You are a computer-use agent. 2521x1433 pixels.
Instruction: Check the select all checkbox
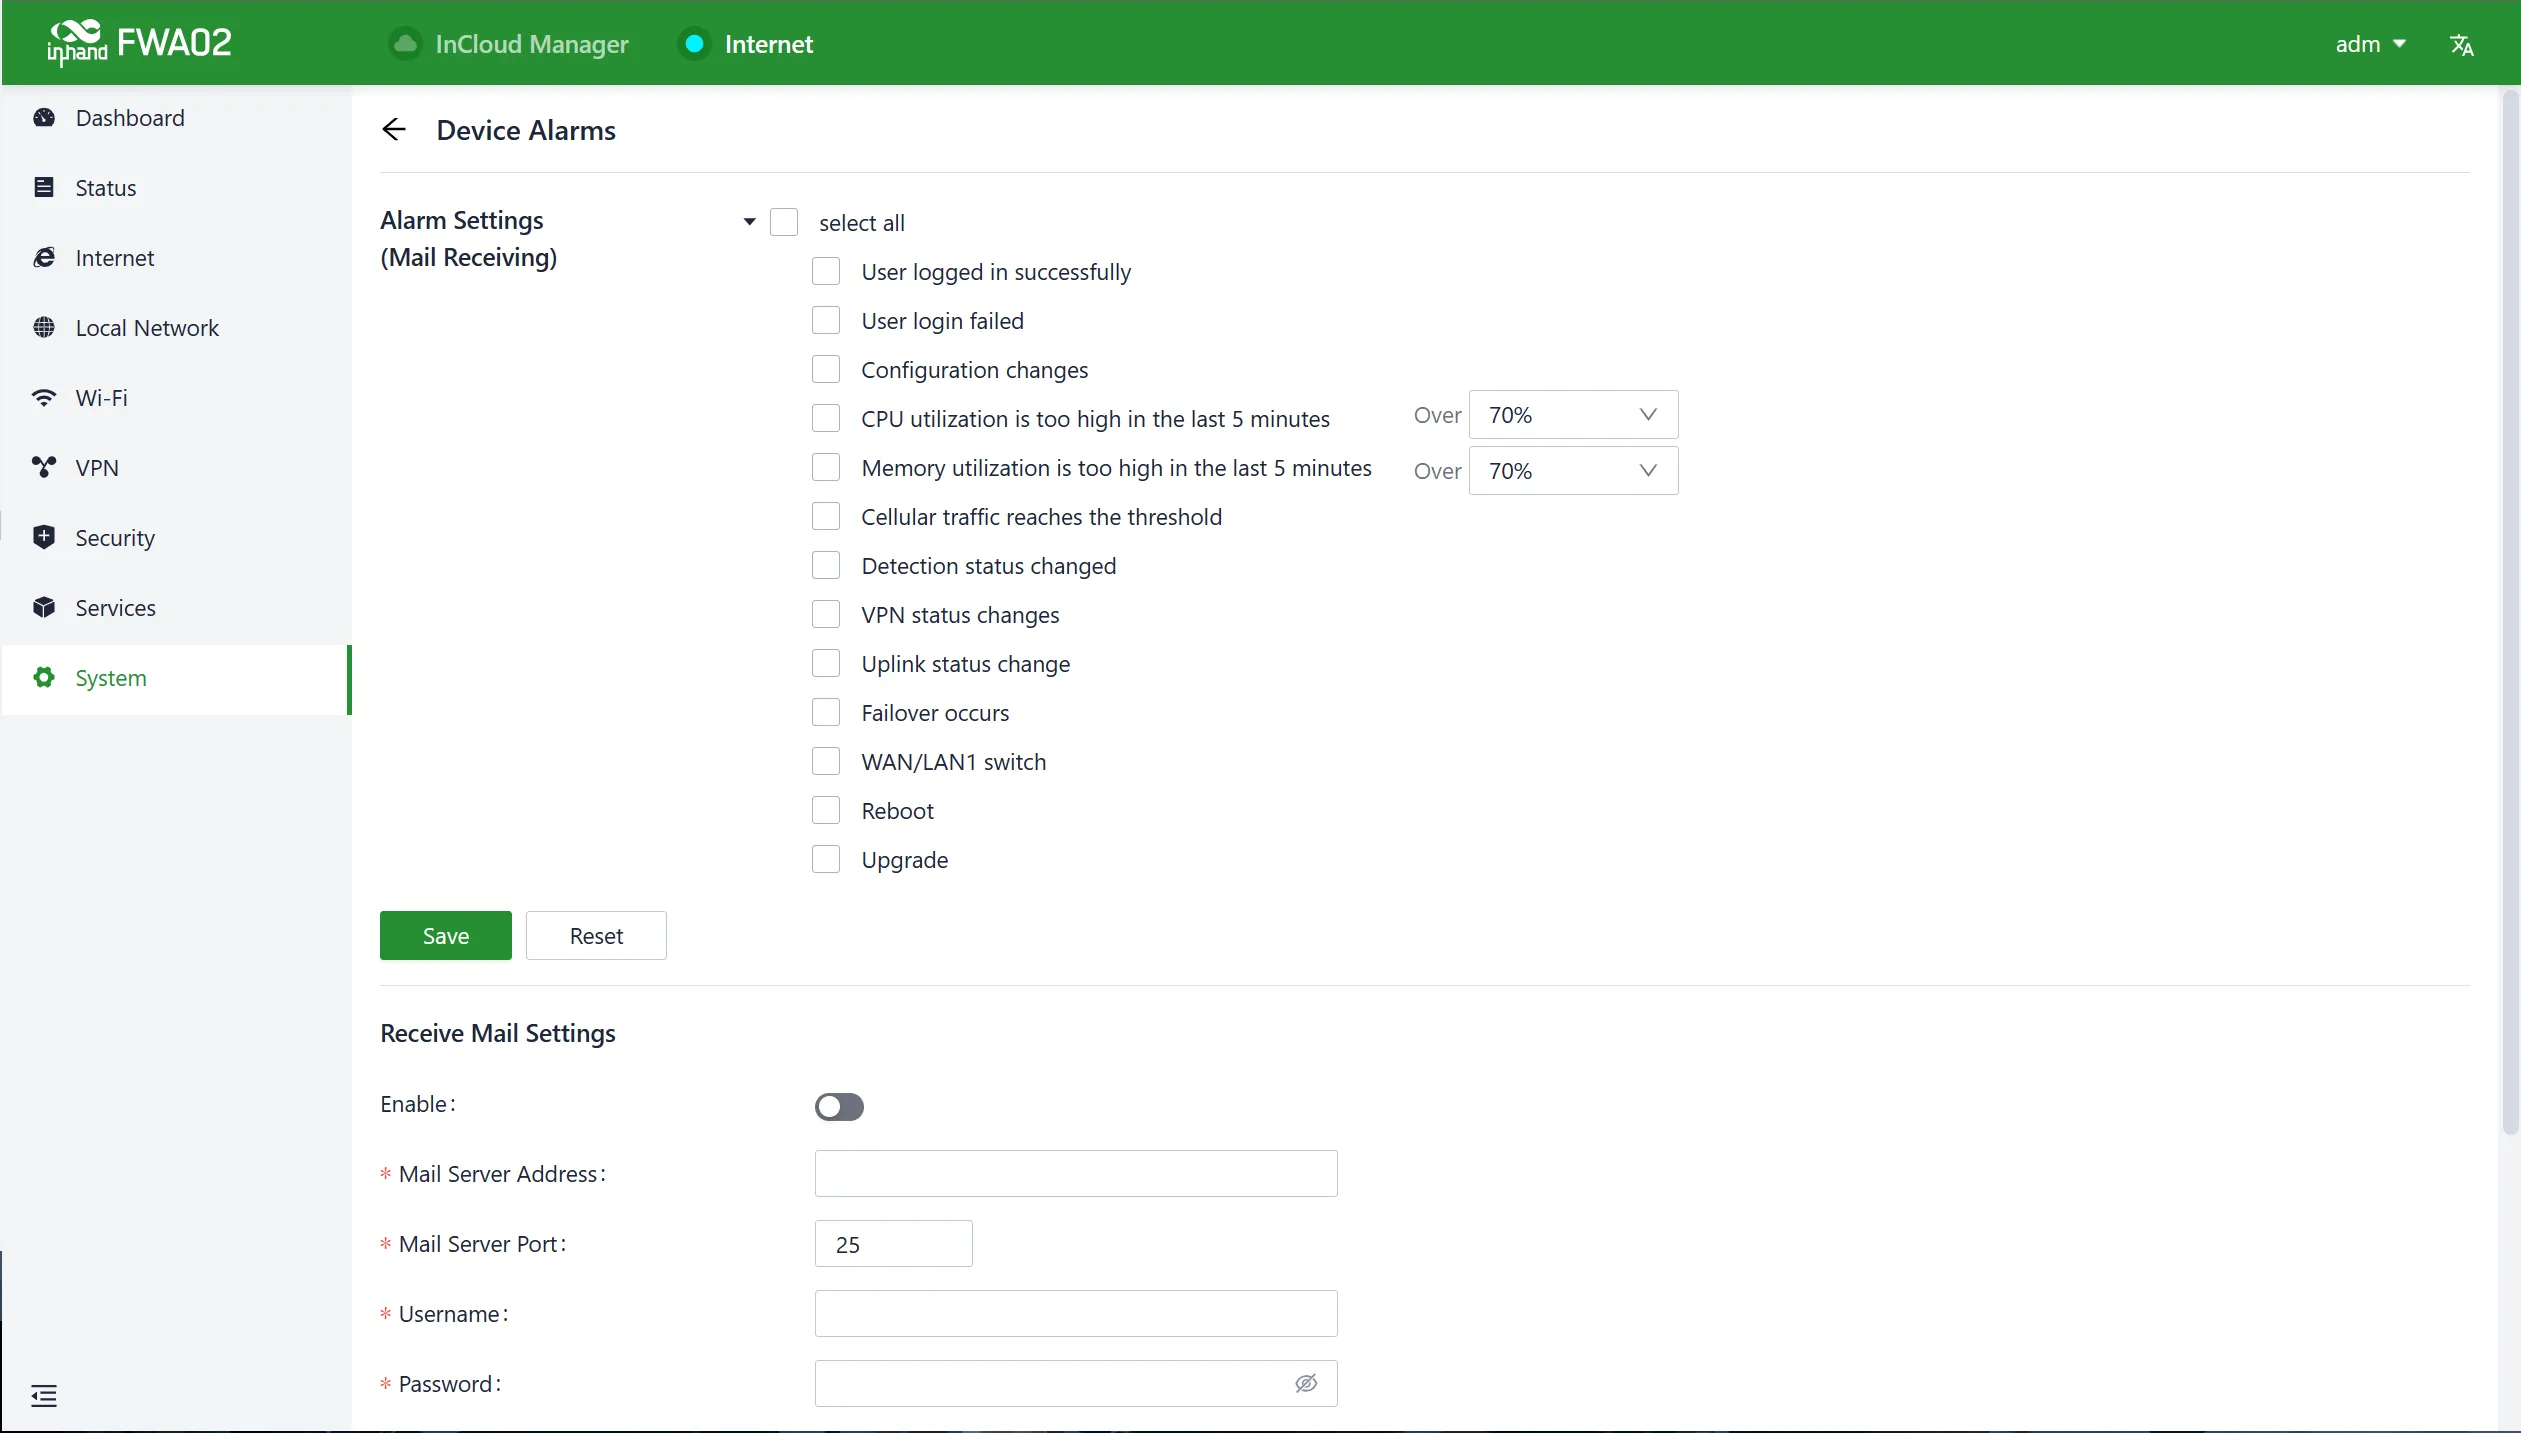784,222
